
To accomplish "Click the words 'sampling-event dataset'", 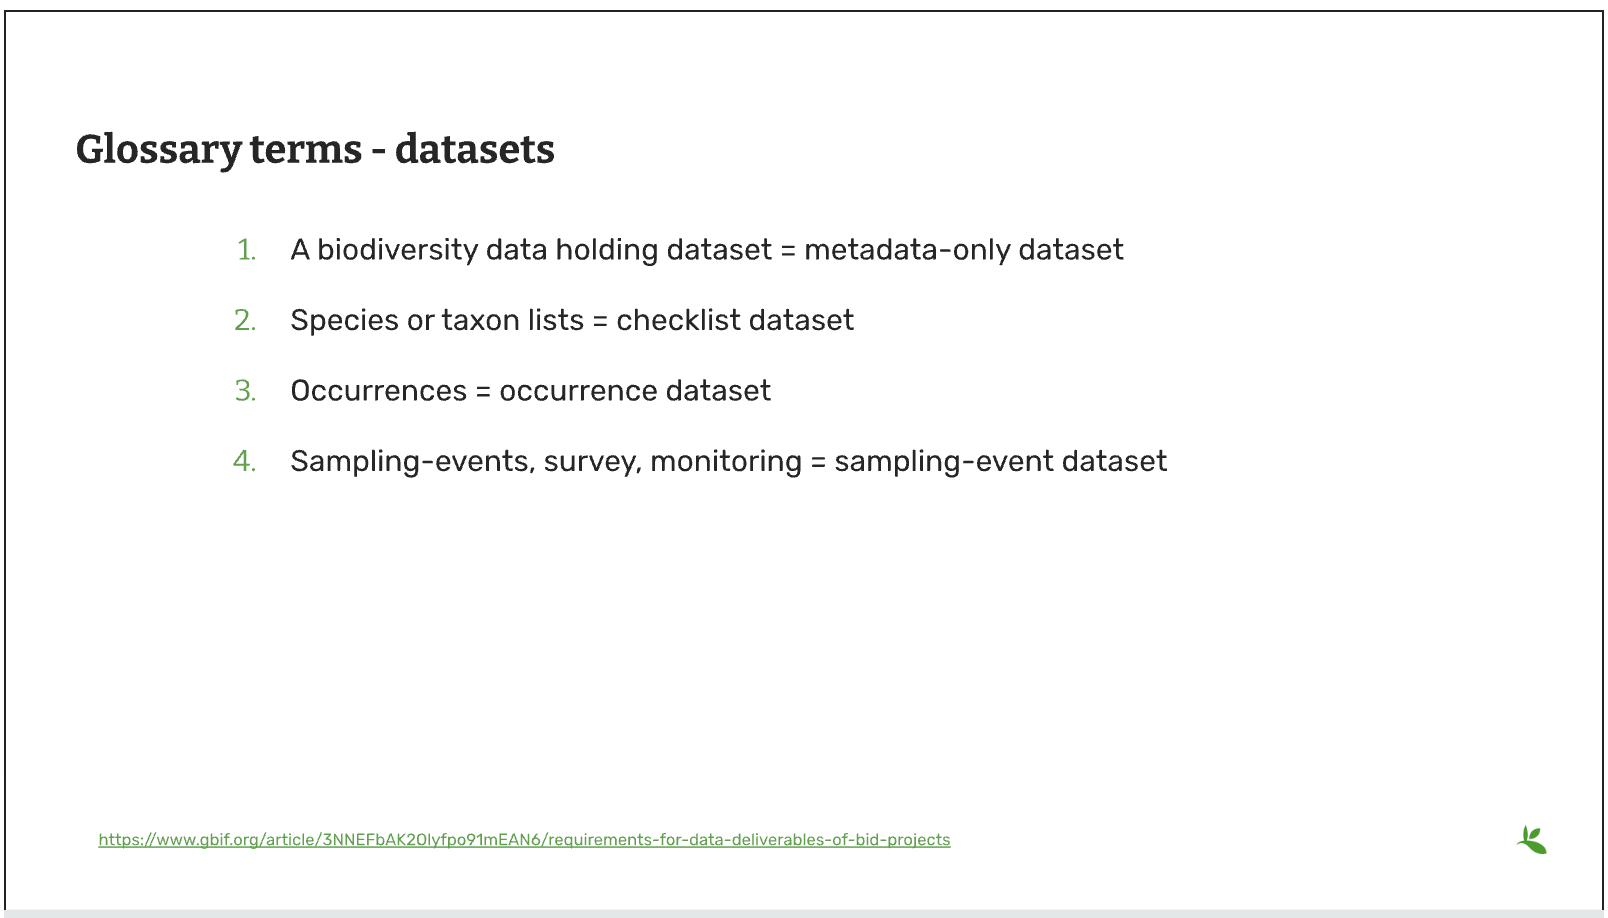I will (x=1000, y=461).
